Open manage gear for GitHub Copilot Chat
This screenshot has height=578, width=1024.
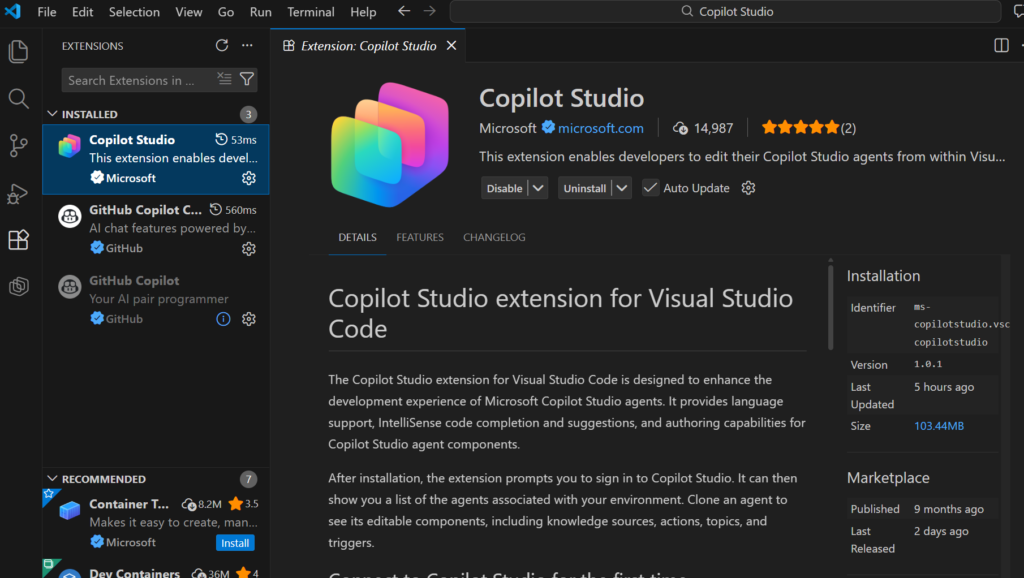pos(249,249)
